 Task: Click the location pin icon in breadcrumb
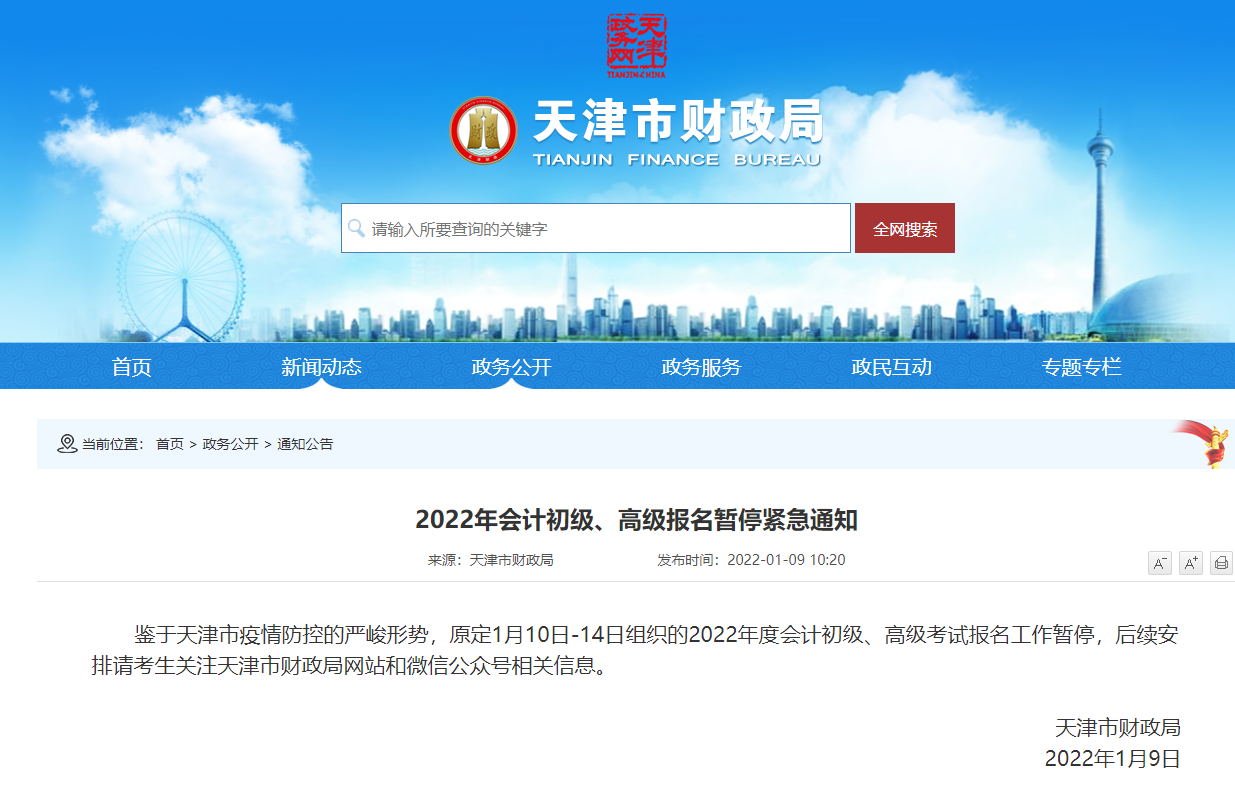pyautogui.click(x=67, y=444)
